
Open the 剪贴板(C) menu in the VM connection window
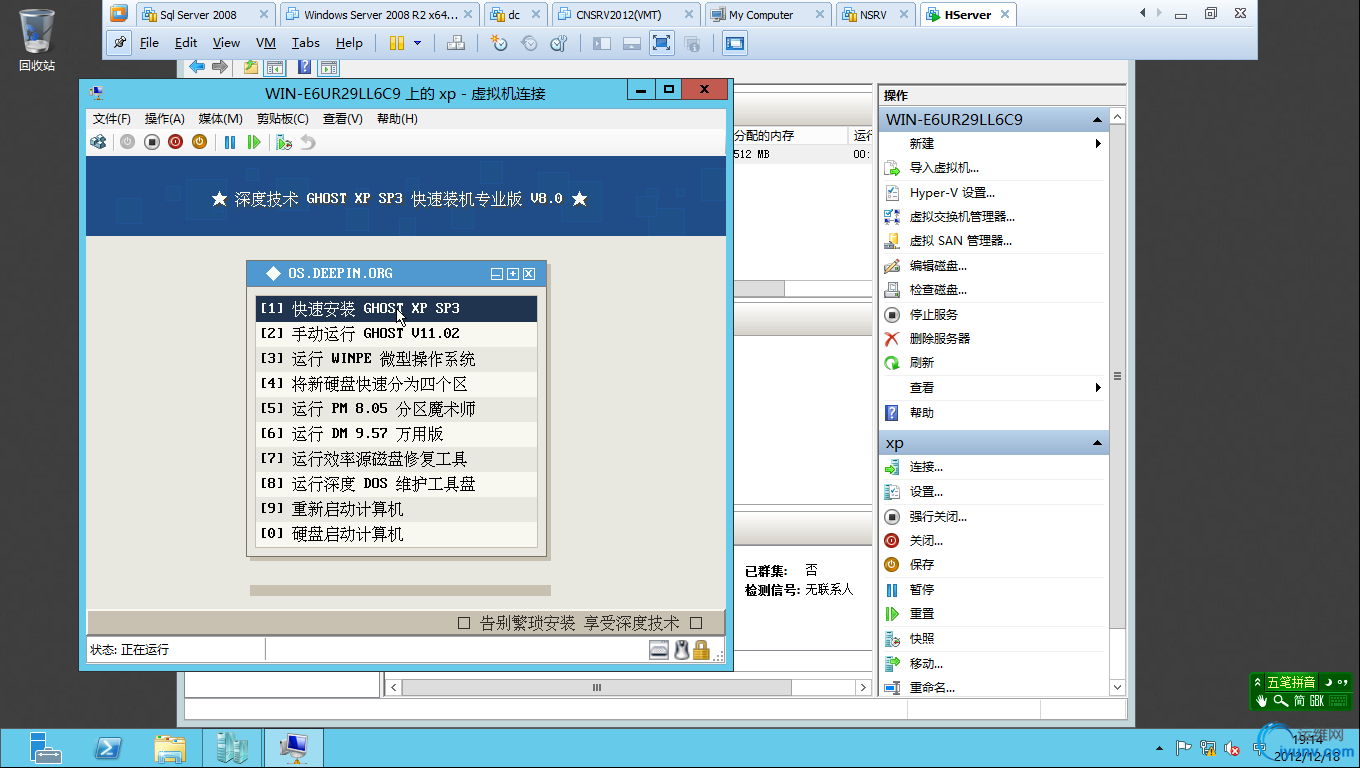coord(282,119)
